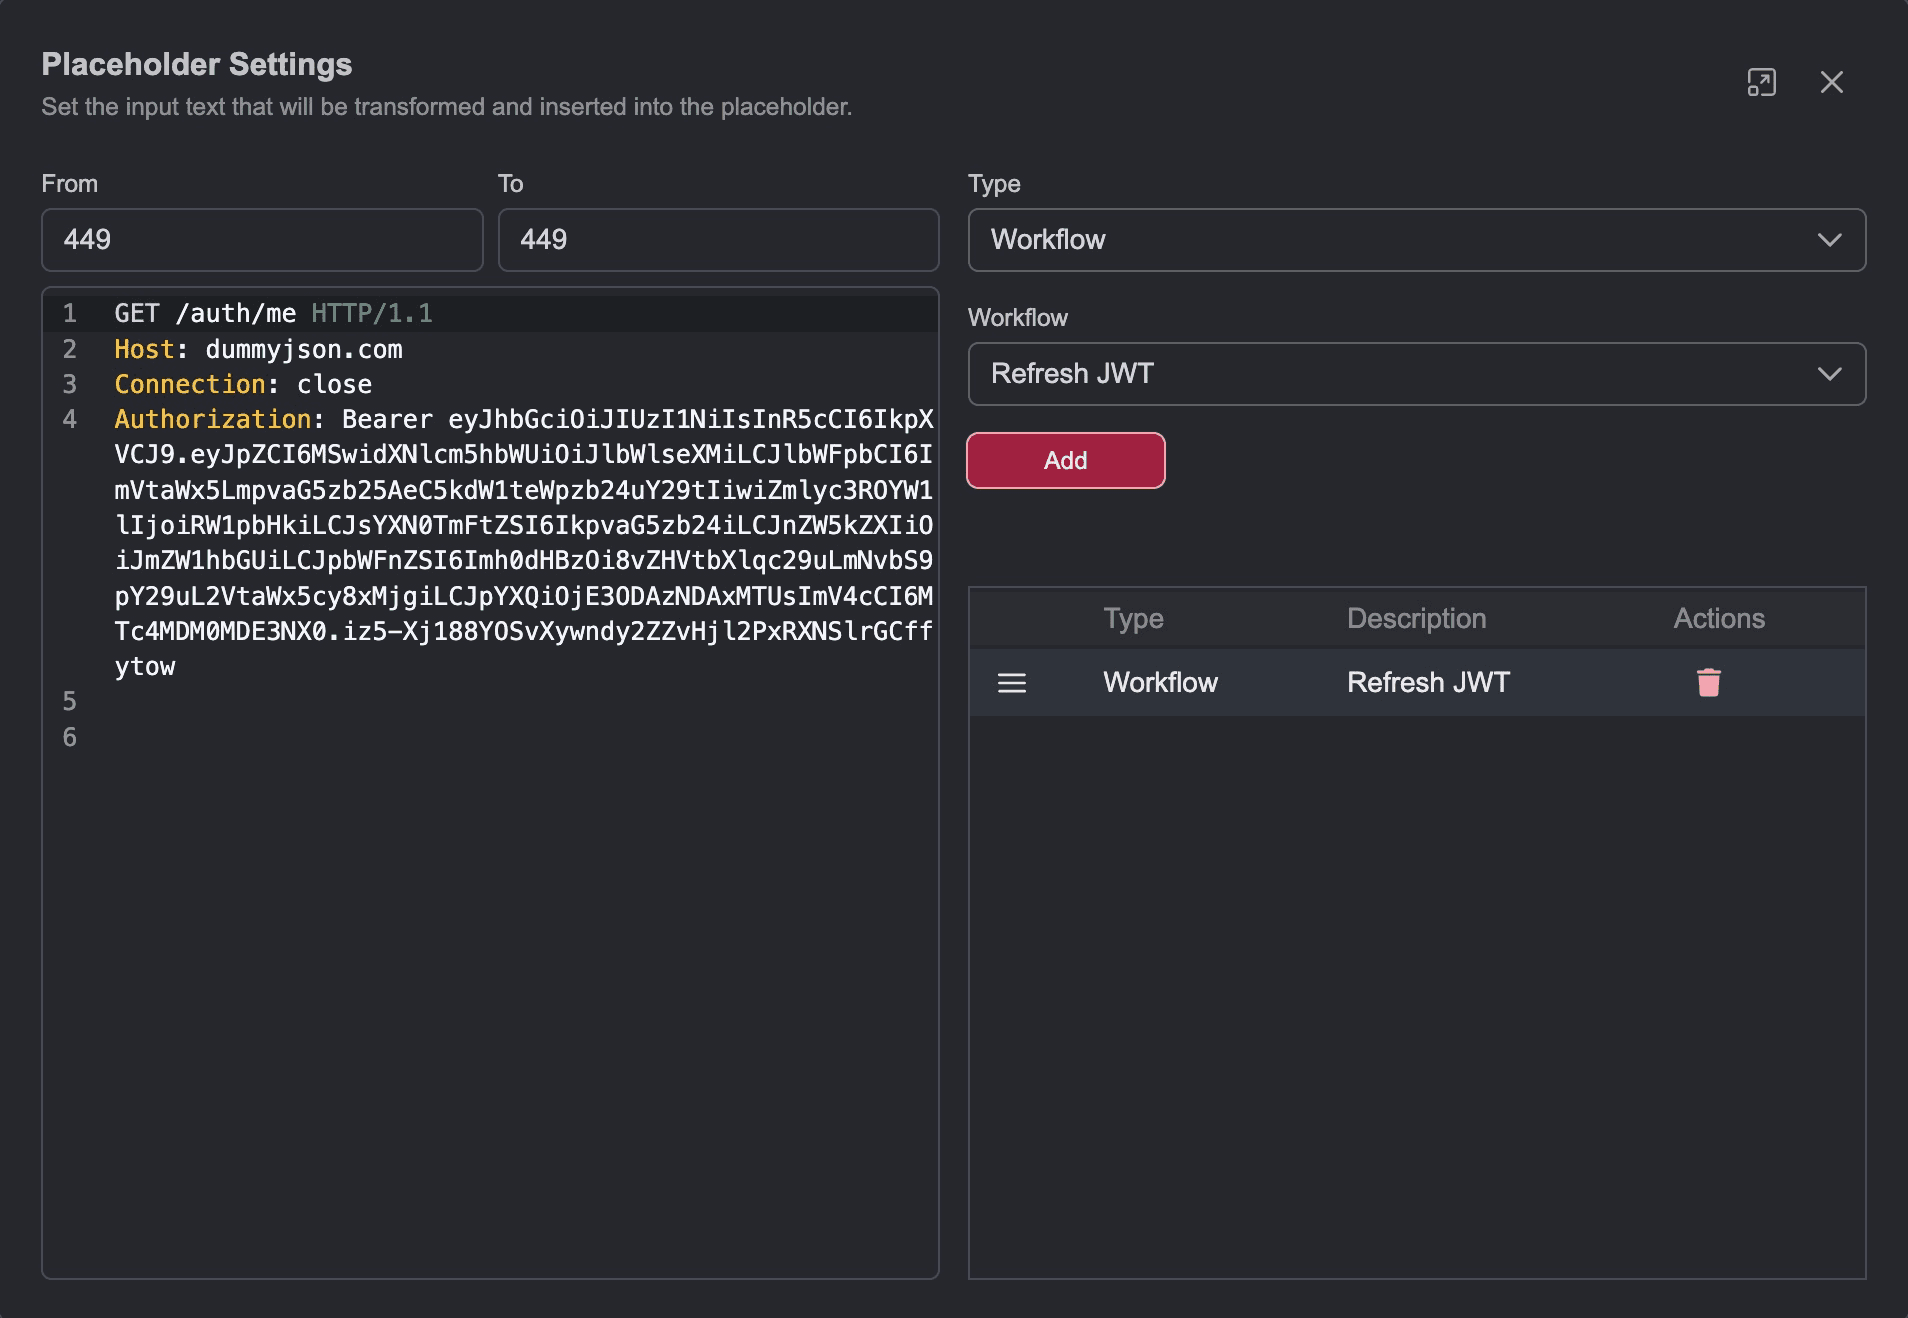Select the Refresh JWT description cell
1908x1318 pixels.
tap(1428, 682)
